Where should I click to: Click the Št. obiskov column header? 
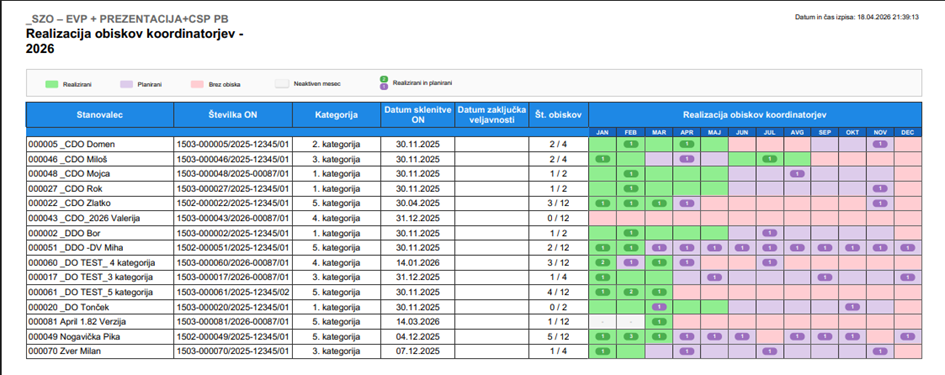[x=559, y=115]
